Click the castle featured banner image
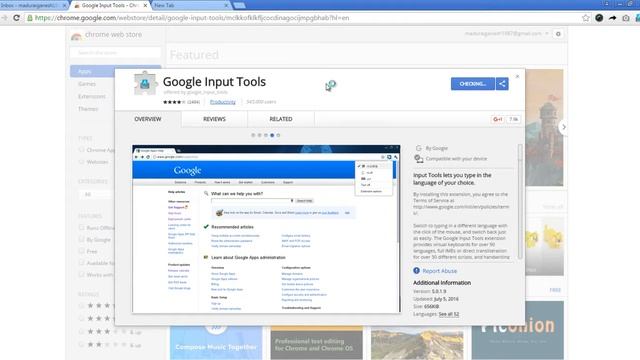 point(544,127)
